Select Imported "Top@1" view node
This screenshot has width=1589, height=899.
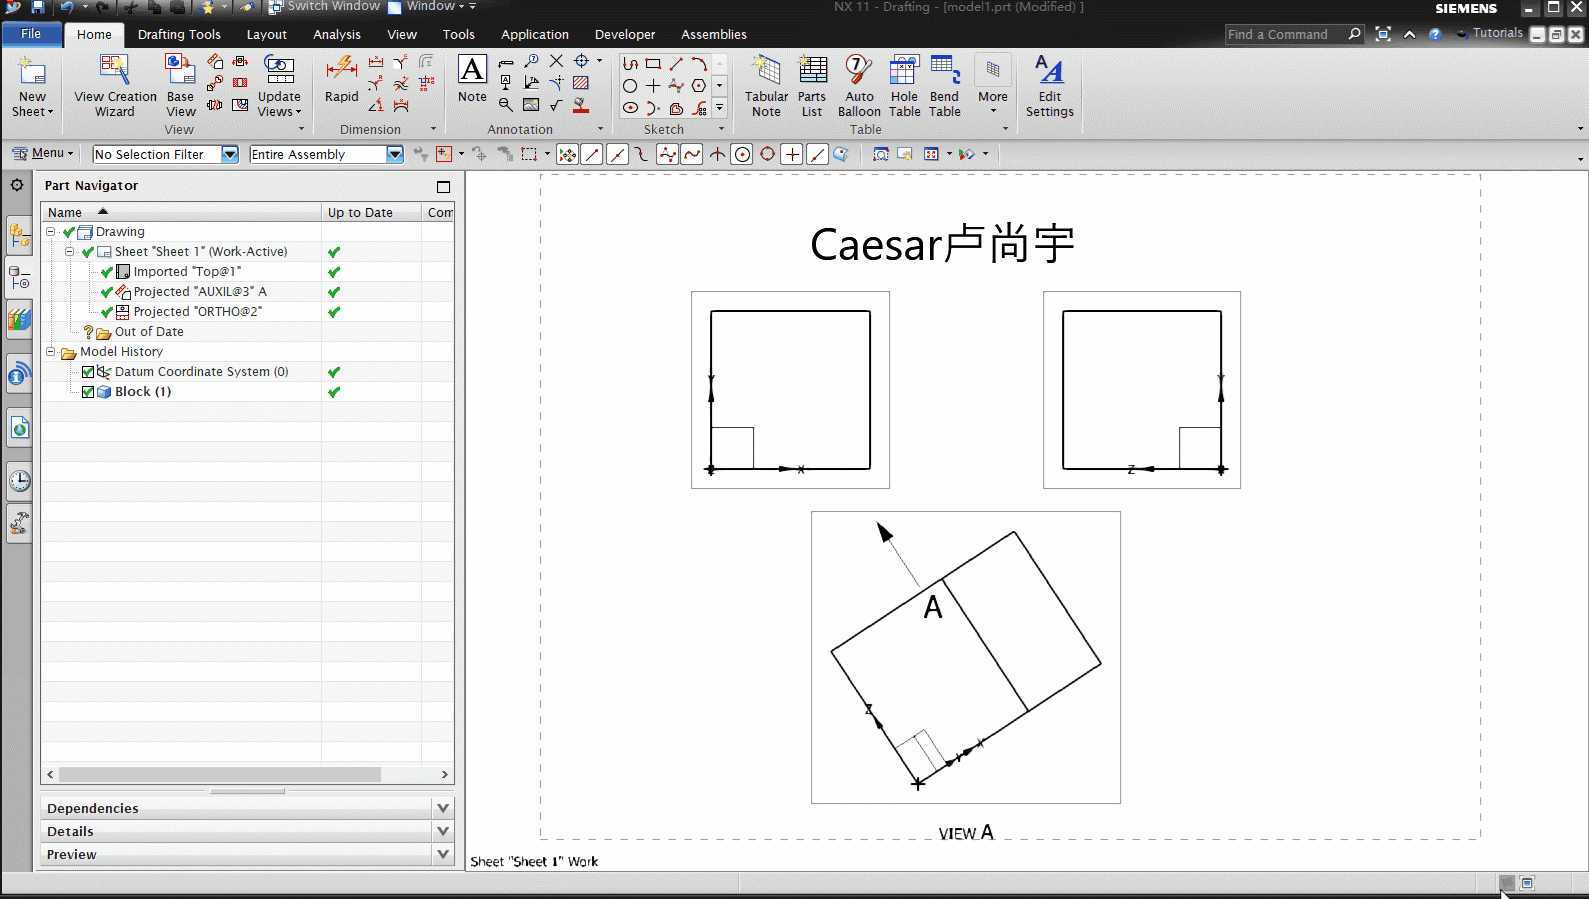click(x=187, y=272)
